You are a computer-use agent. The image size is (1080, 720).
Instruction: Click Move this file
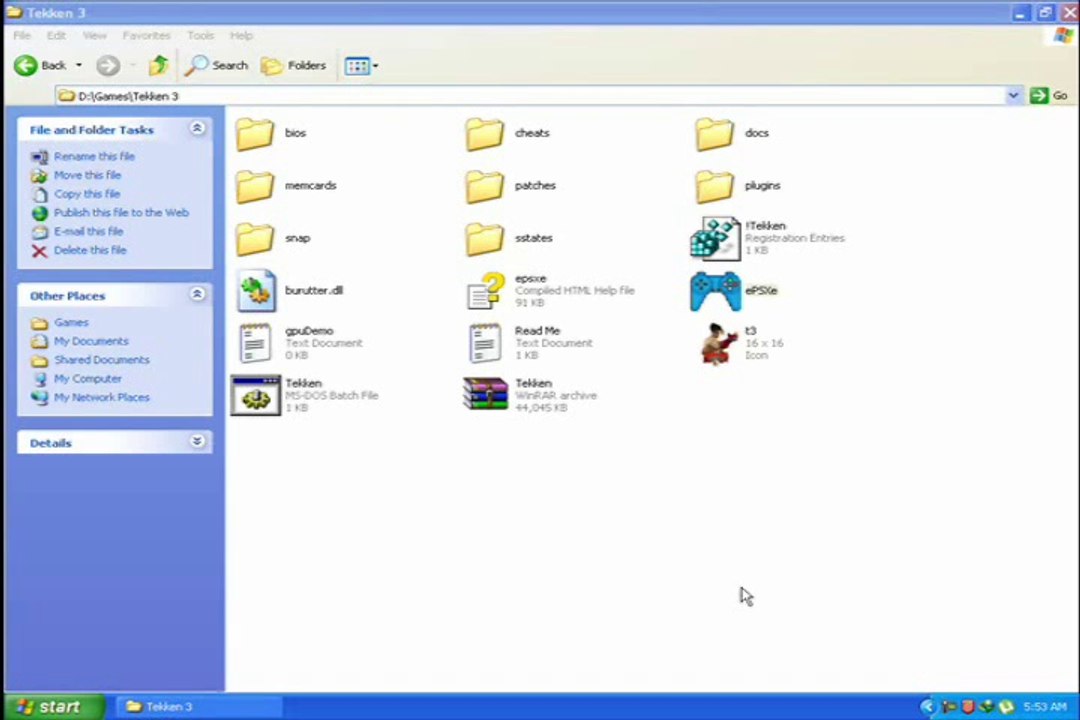pyautogui.click(x=87, y=175)
